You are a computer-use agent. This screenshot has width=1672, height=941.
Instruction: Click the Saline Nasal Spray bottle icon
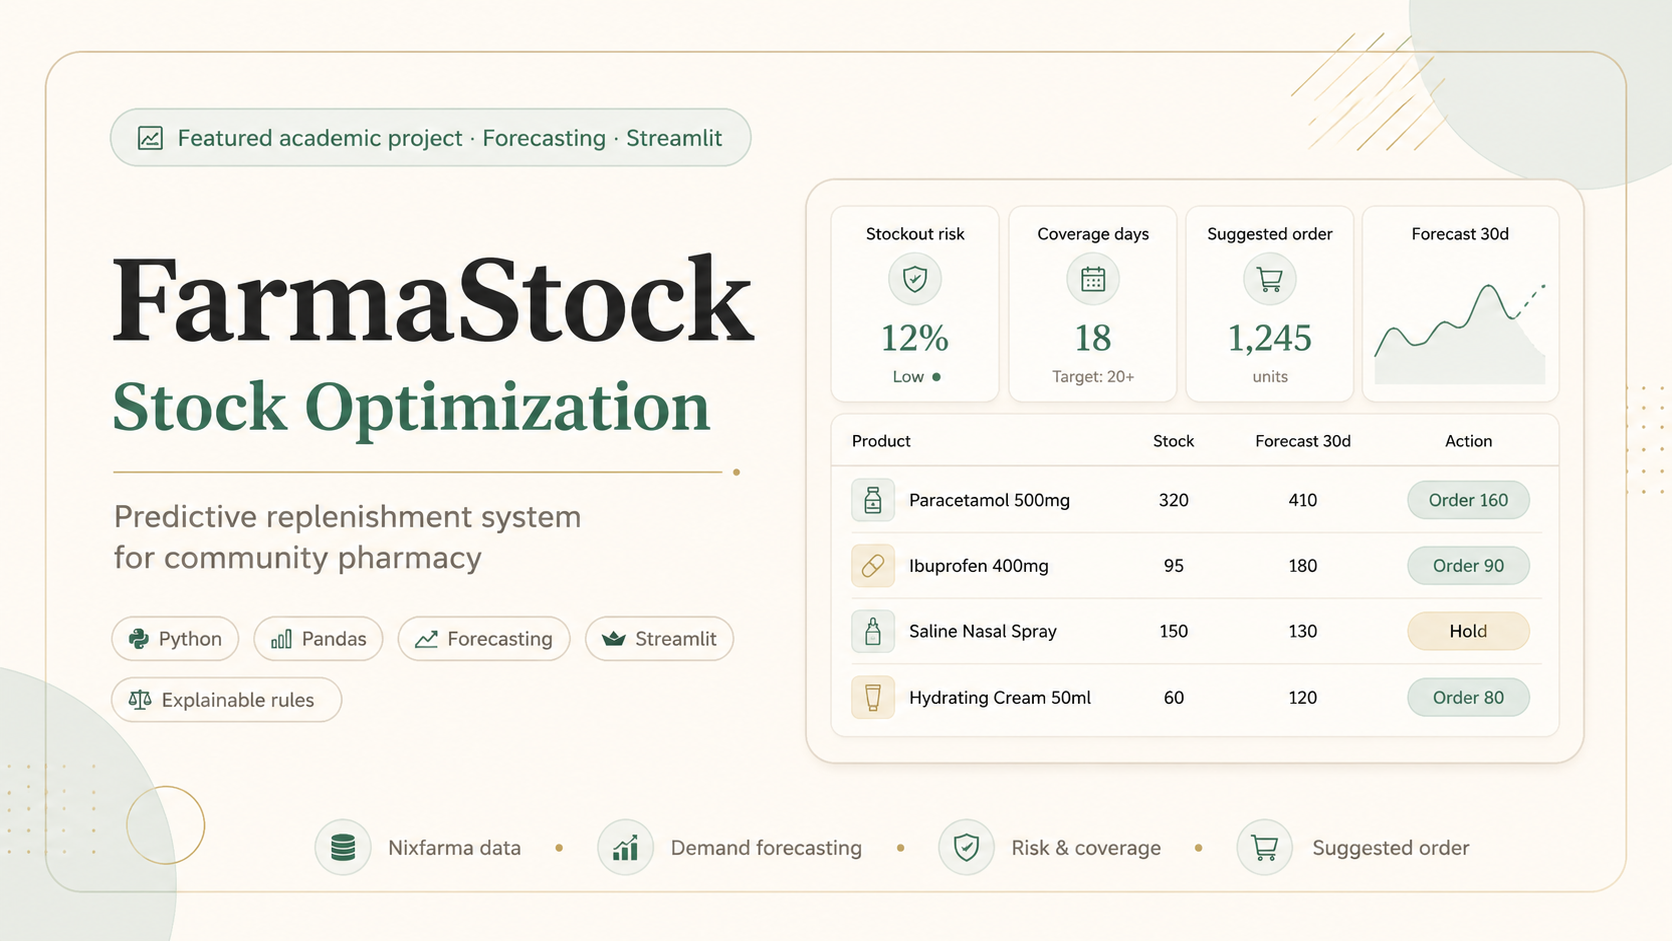(x=873, y=632)
